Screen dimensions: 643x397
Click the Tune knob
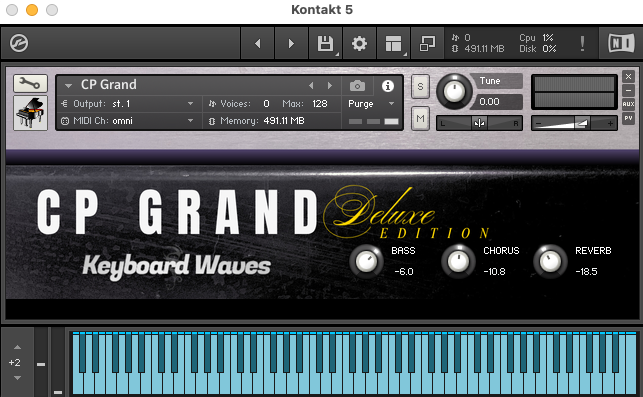(x=454, y=91)
